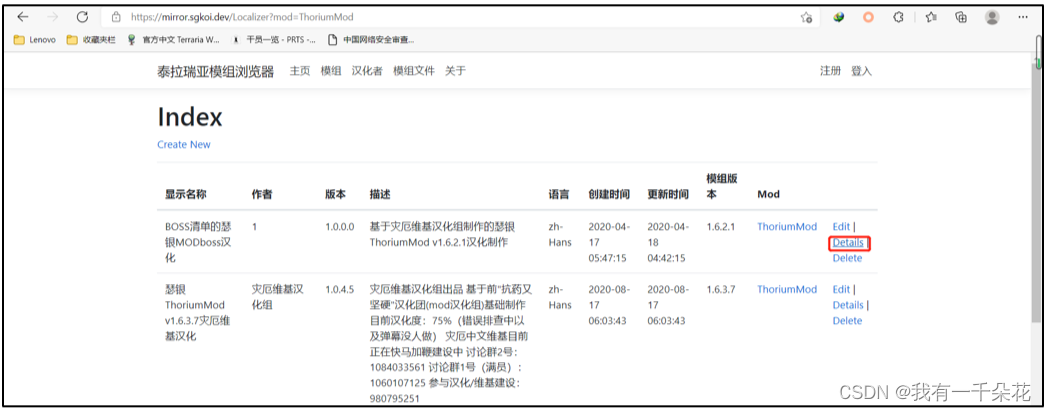Go to the 模组文件 nav item
The height and width of the screenshot is (411, 1046).
pyautogui.click(x=414, y=71)
